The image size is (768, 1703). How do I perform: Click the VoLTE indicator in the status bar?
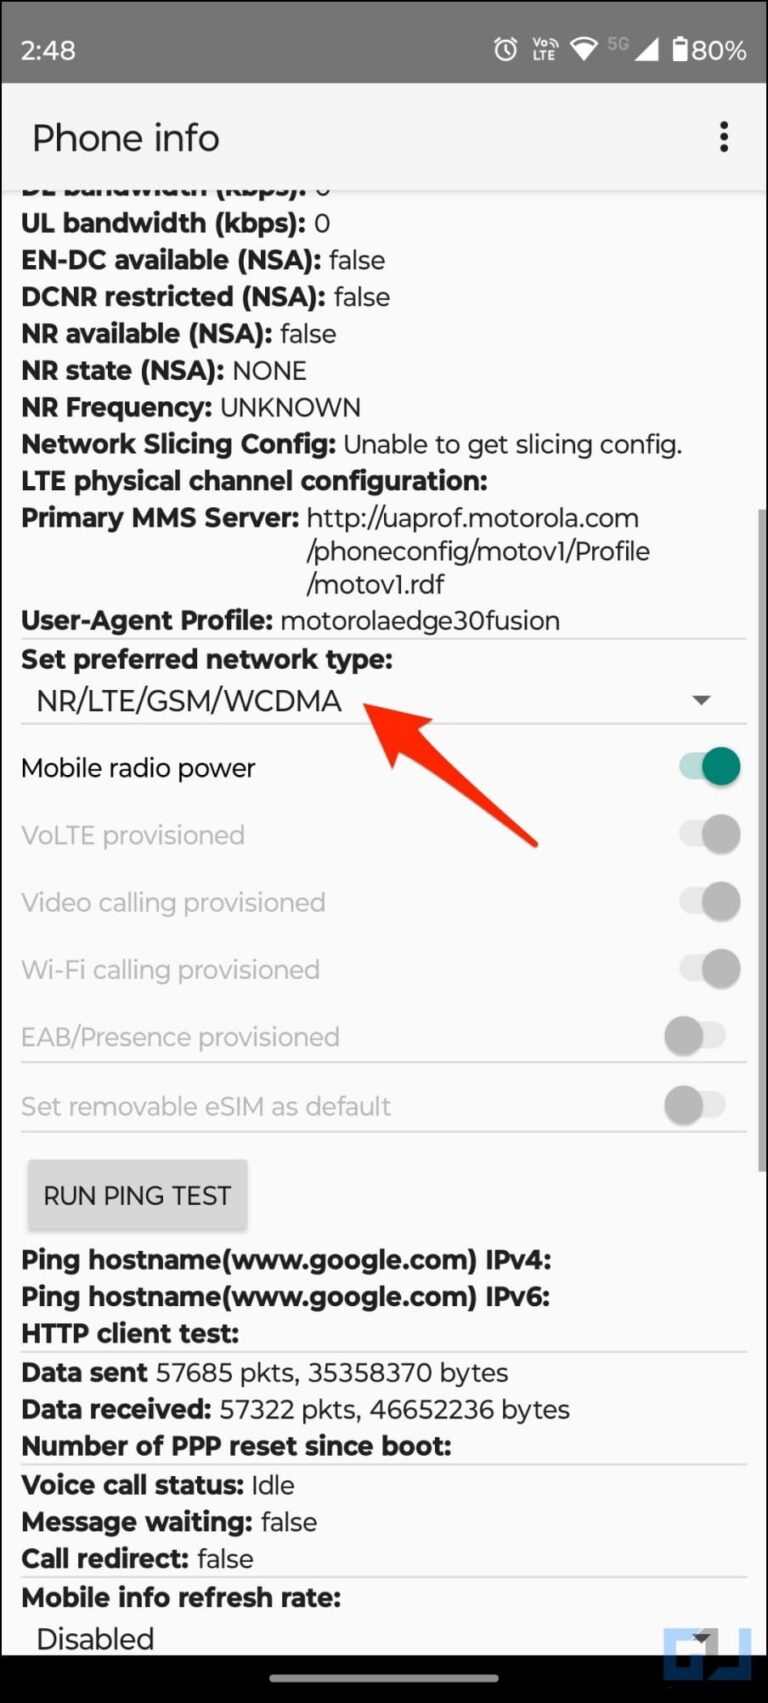pyautogui.click(x=544, y=48)
